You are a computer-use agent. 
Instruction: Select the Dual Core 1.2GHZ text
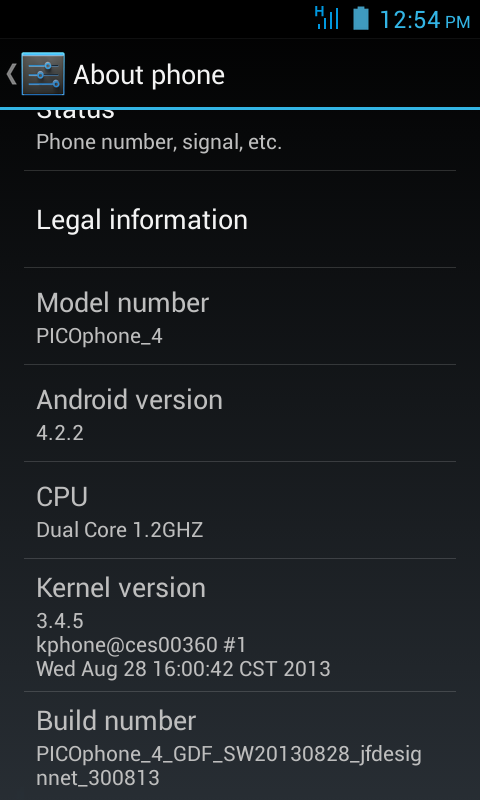pyautogui.click(x=120, y=530)
